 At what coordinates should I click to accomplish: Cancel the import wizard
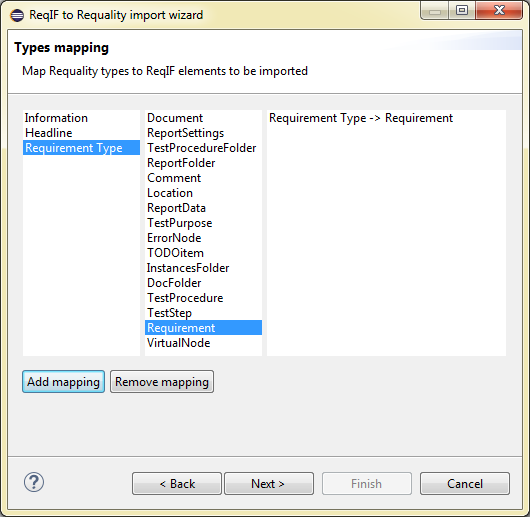coord(465,484)
